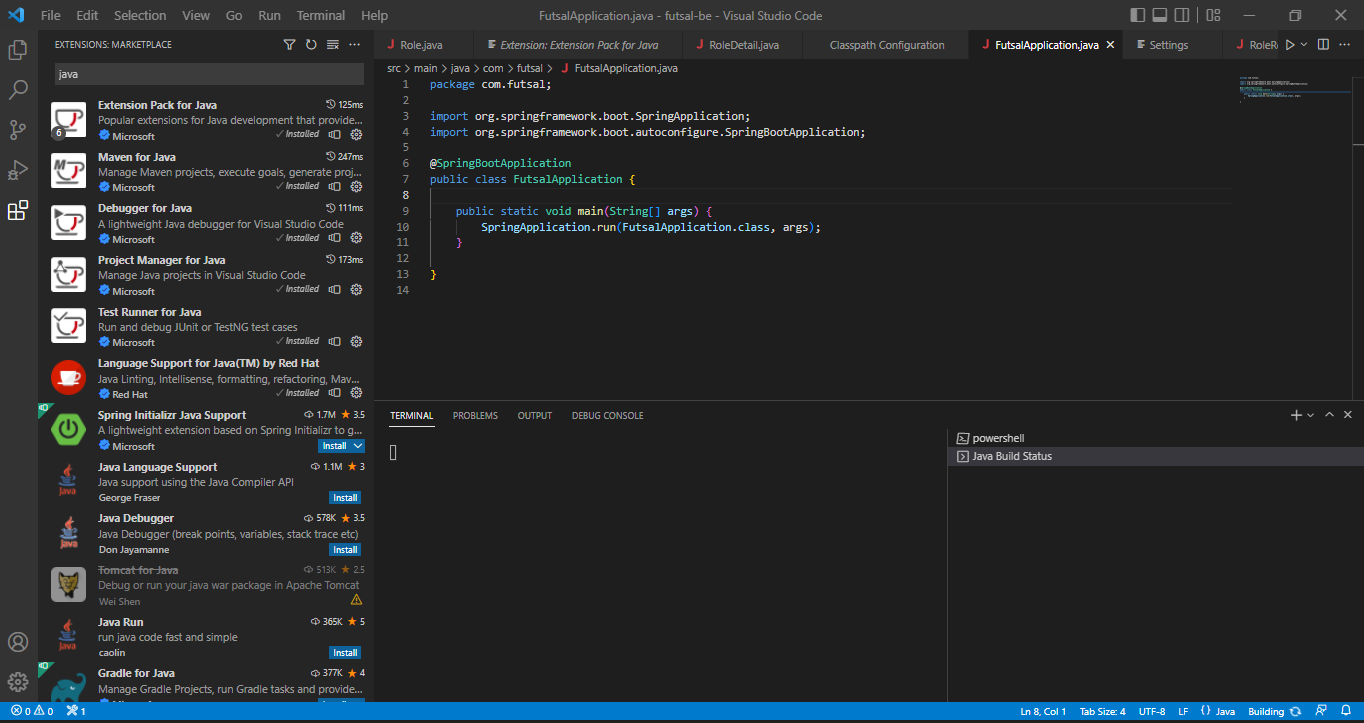The width and height of the screenshot is (1364, 723).
Task: Run the Java file with play icon
Action: [x=1290, y=45]
